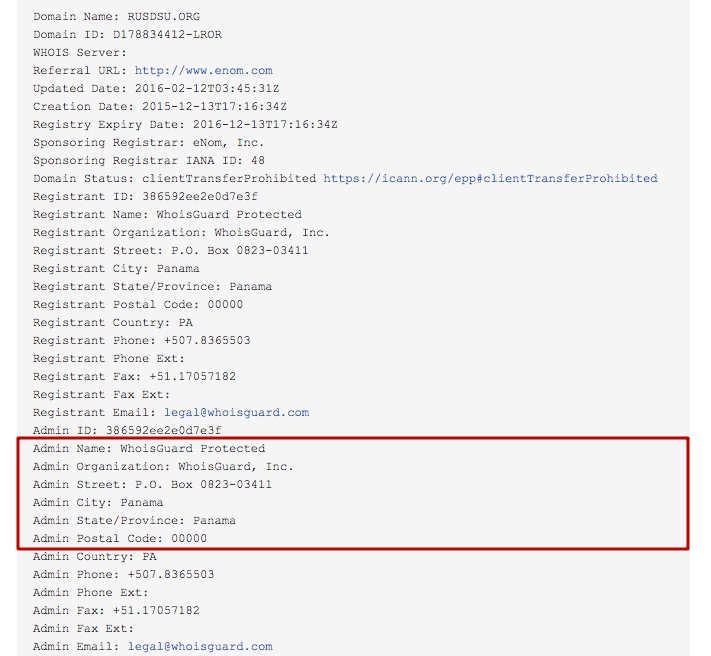711x656 pixels.
Task: Click the Sponsoring Registrar eNom, Inc. line
Action: pos(149,143)
